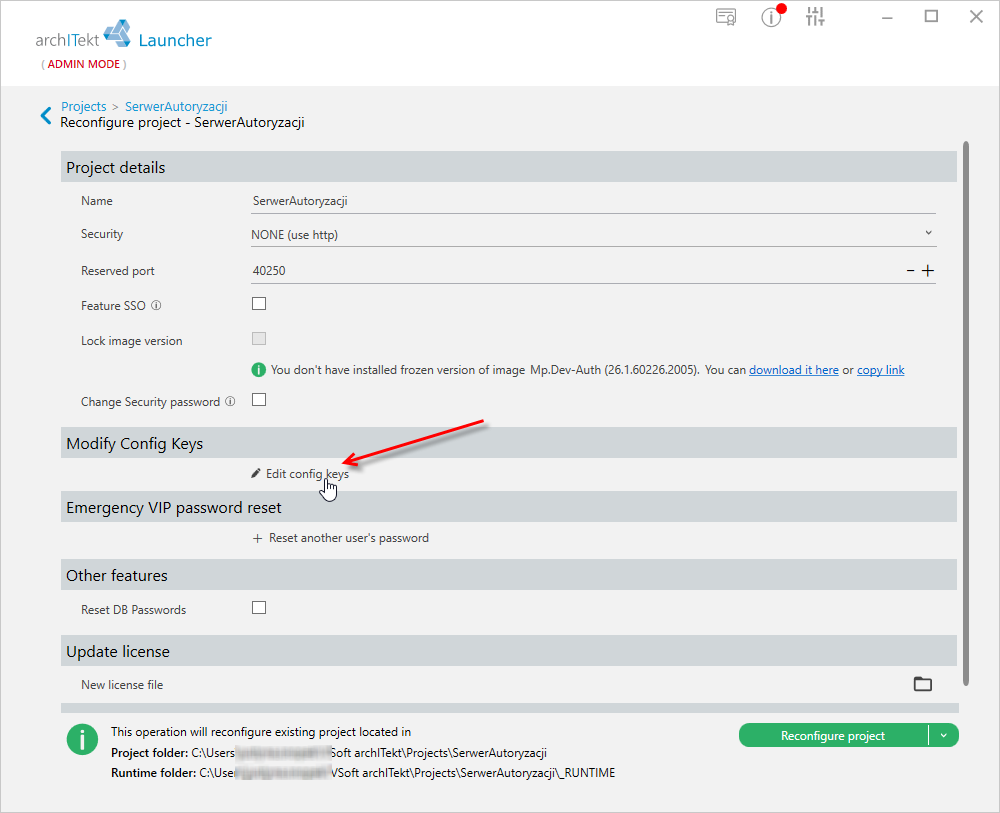Open the SerwerAutoryzacji breadcrumb link

(176, 106)
